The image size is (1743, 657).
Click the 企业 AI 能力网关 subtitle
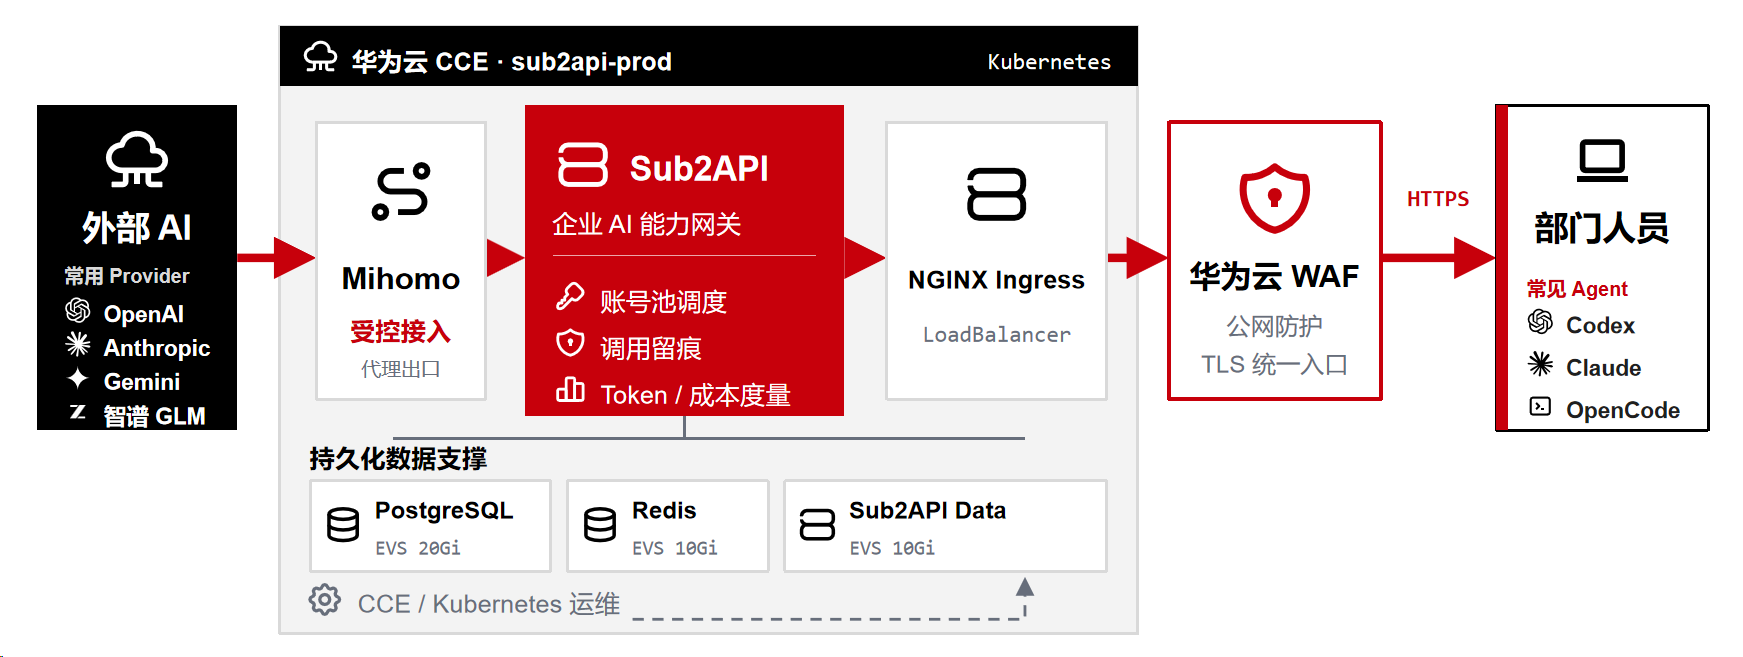647,224
